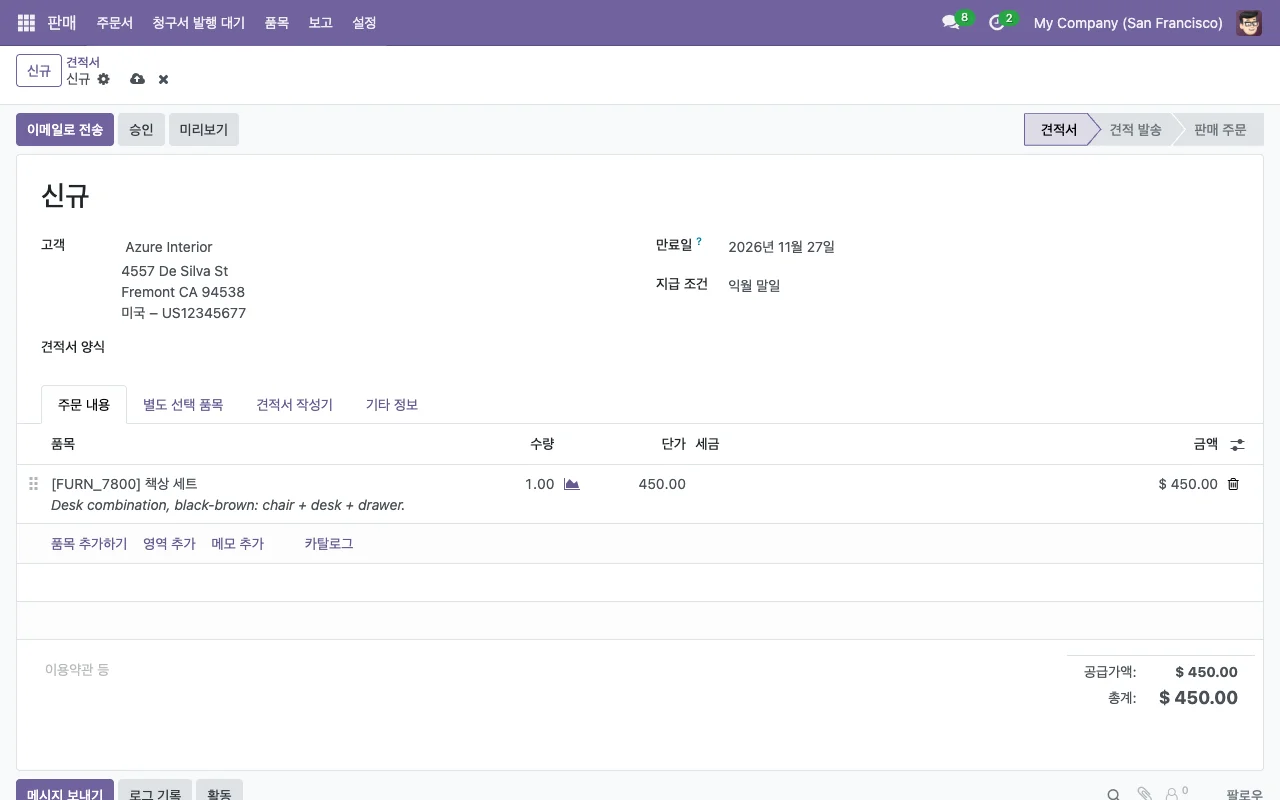Click the followers person icon
Viewport: 1280px width, 800px height.
click(x=1172, y=794)
